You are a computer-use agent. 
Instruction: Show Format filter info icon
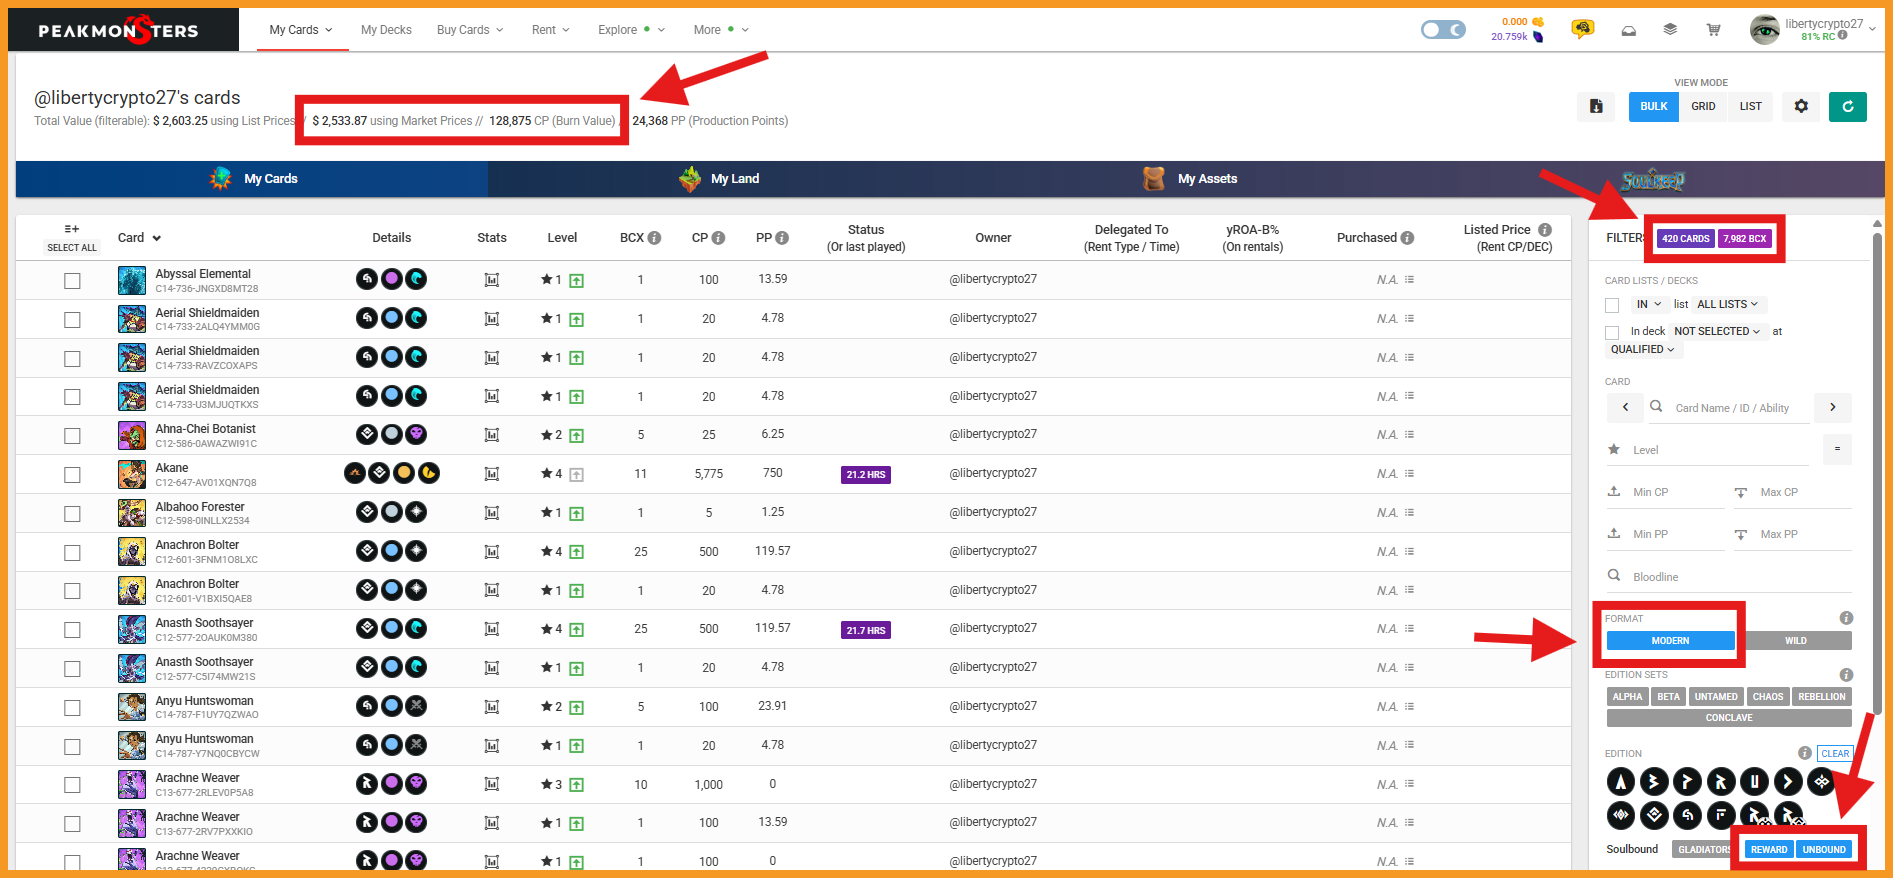click(x=1846, y=618)
